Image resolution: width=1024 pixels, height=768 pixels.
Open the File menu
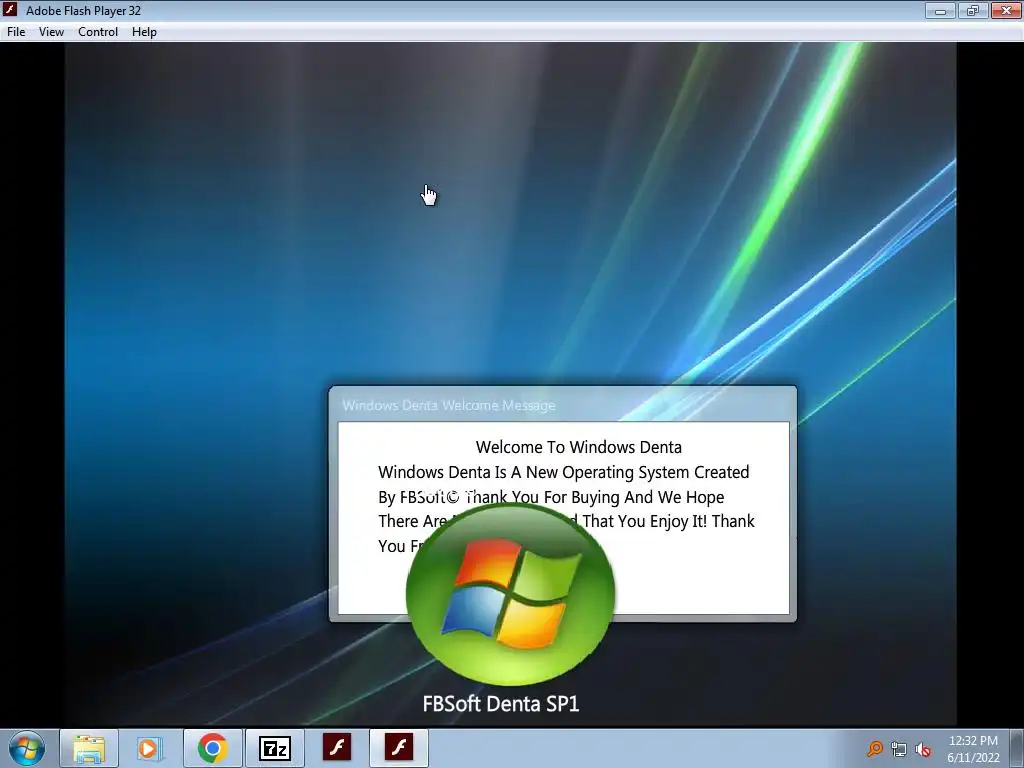coord(16,31)
